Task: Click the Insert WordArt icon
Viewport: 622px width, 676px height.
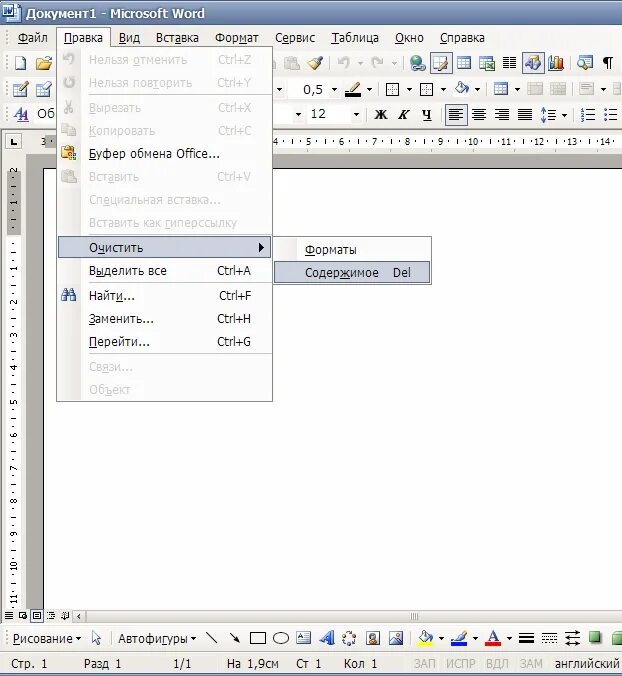Action: [x=327, y=638]
